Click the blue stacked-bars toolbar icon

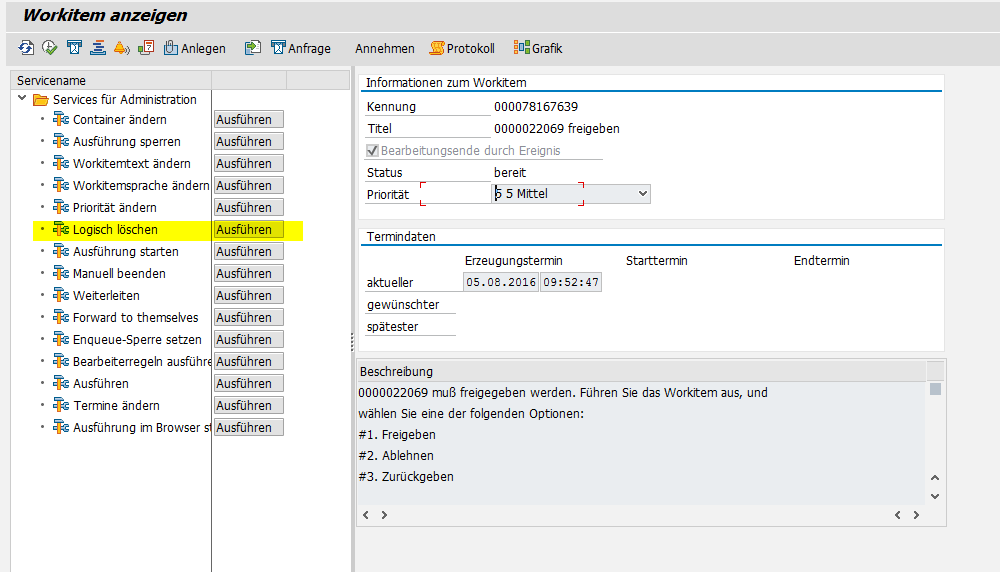coord(98,48)
